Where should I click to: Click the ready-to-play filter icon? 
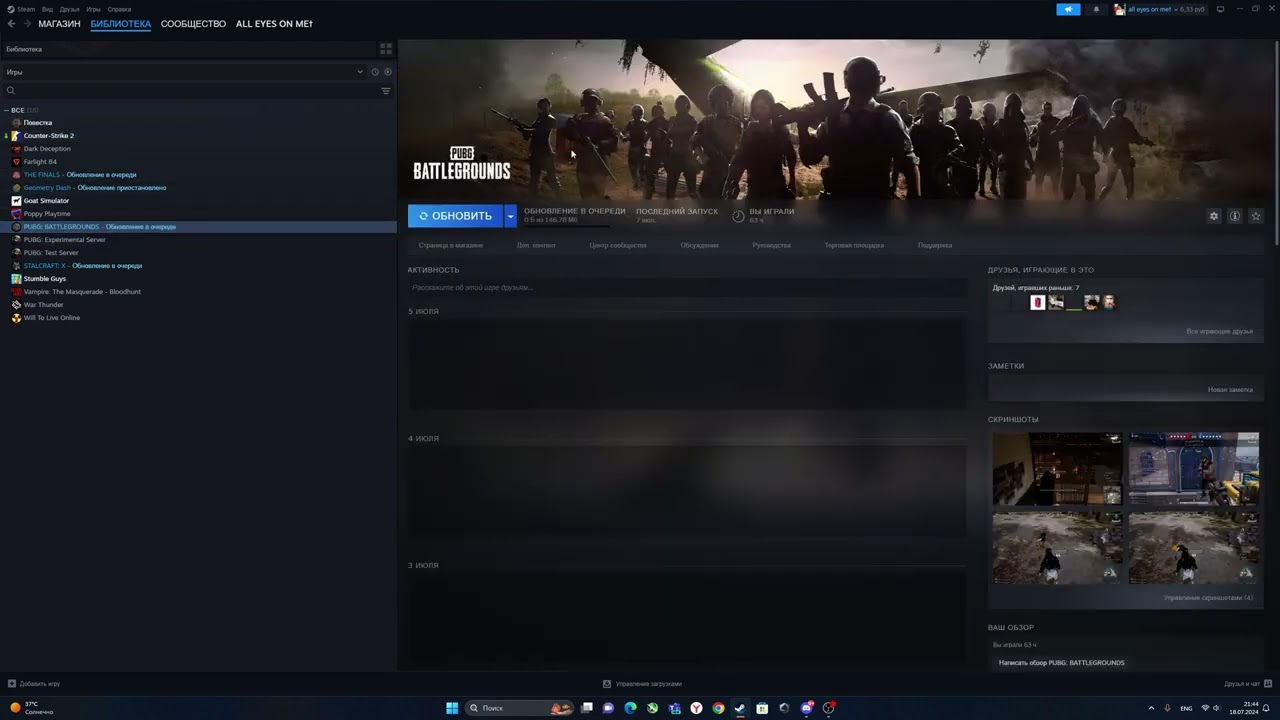(x=388, y=72)
